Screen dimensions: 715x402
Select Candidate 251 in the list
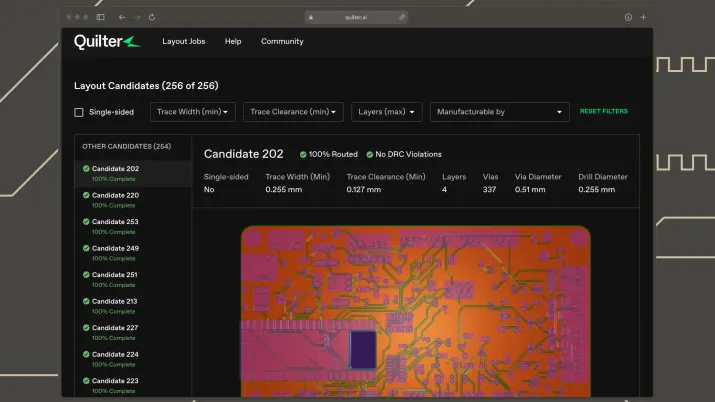tap(133, 279)
